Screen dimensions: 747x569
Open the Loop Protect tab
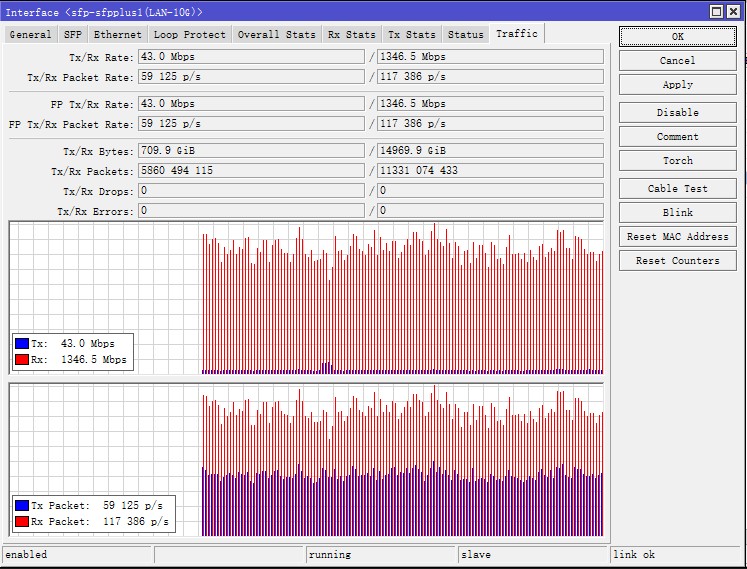click(x=190, y=34)
